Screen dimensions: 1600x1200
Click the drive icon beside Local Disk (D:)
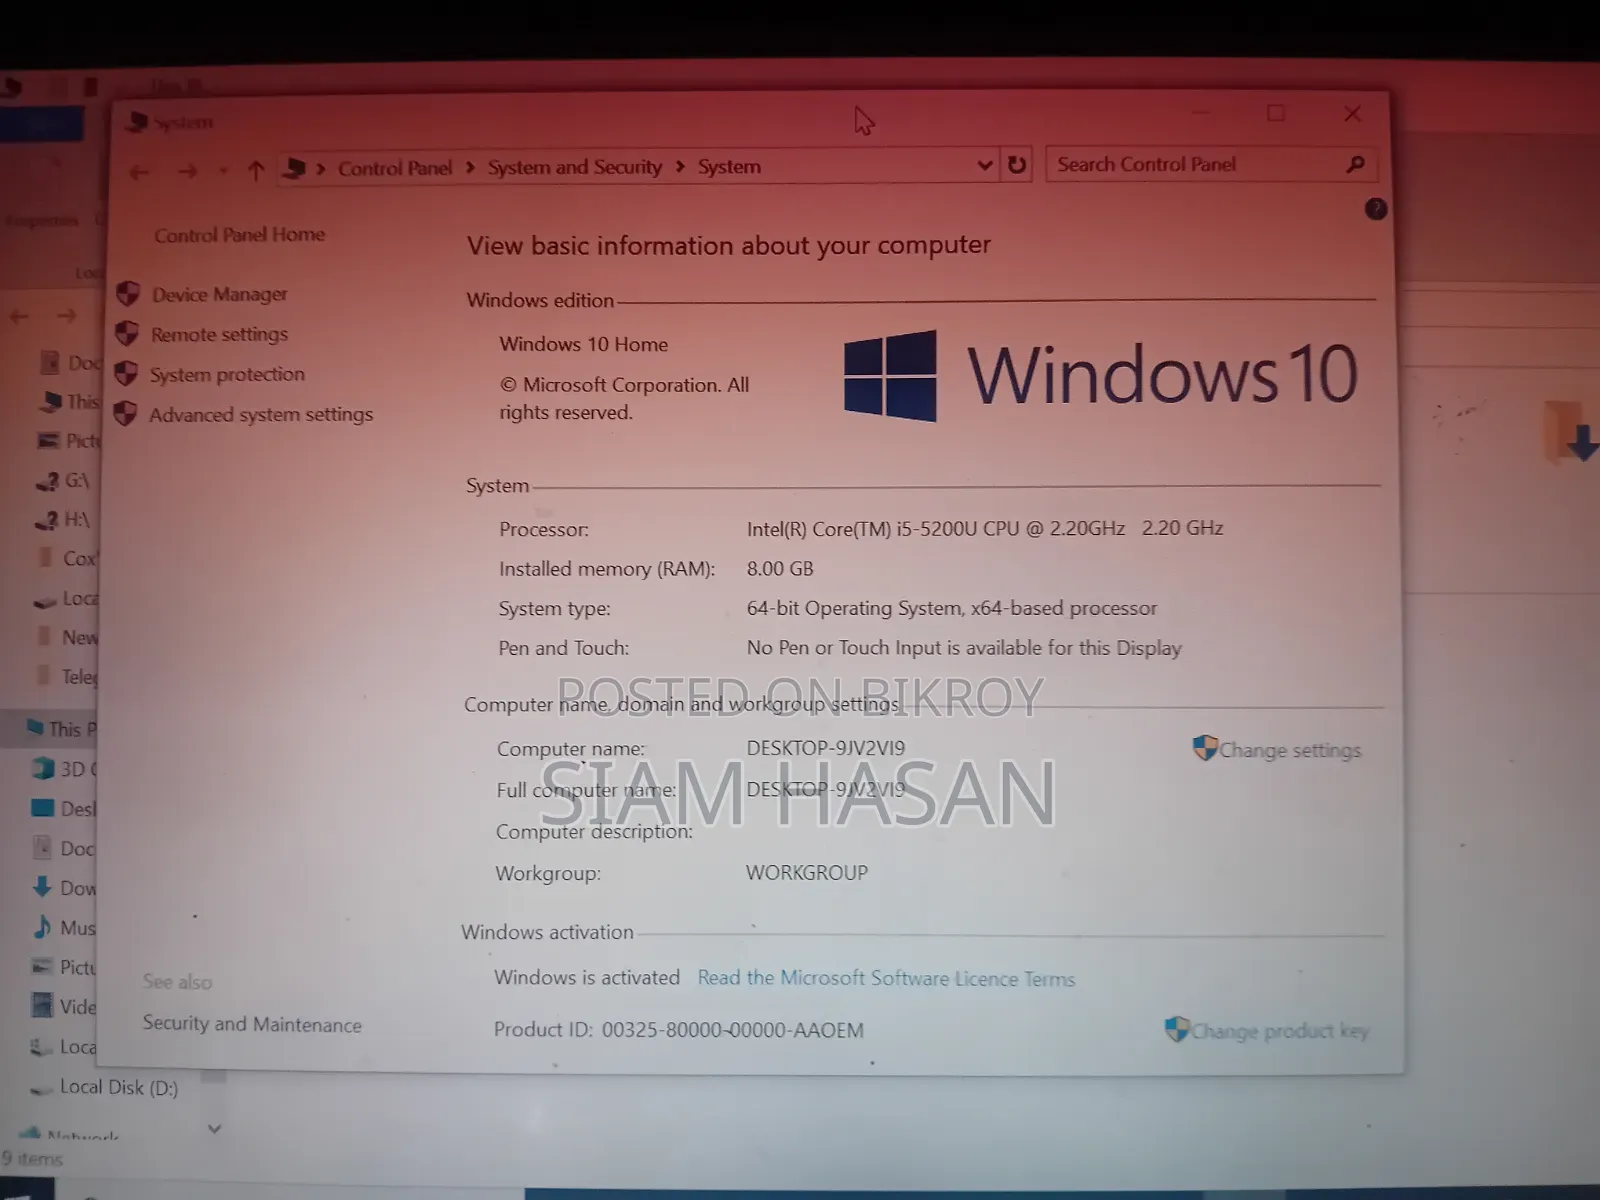tap(42, 1088)
